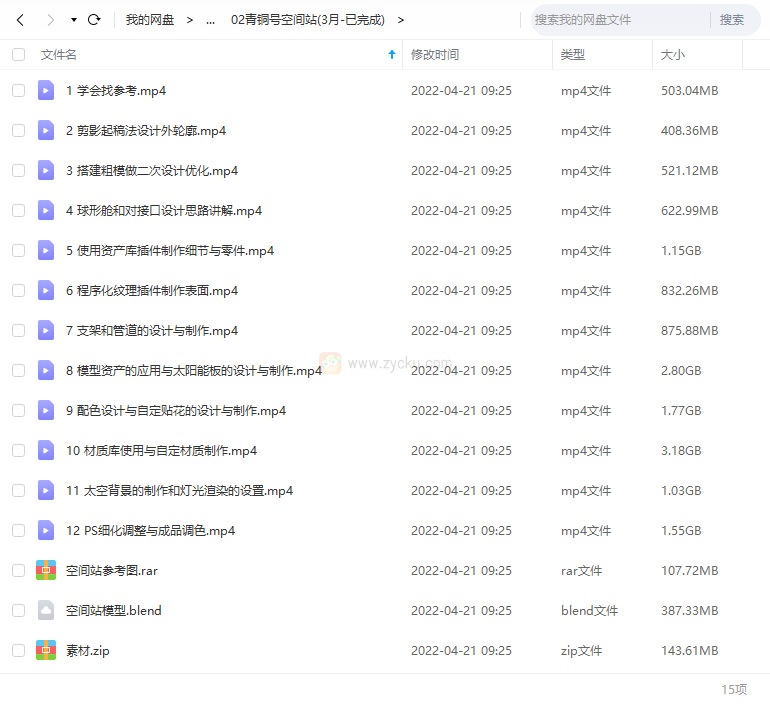
Task: Click the video icon for 1 学会找参考.mp4
Action: (x=46, y=91)
